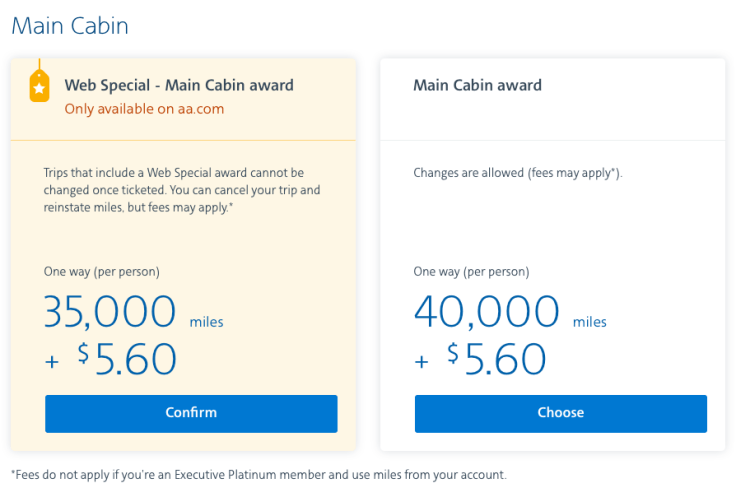Click the Main Cabin page heading
Screen dimensions: 736x497
point(70,25)
